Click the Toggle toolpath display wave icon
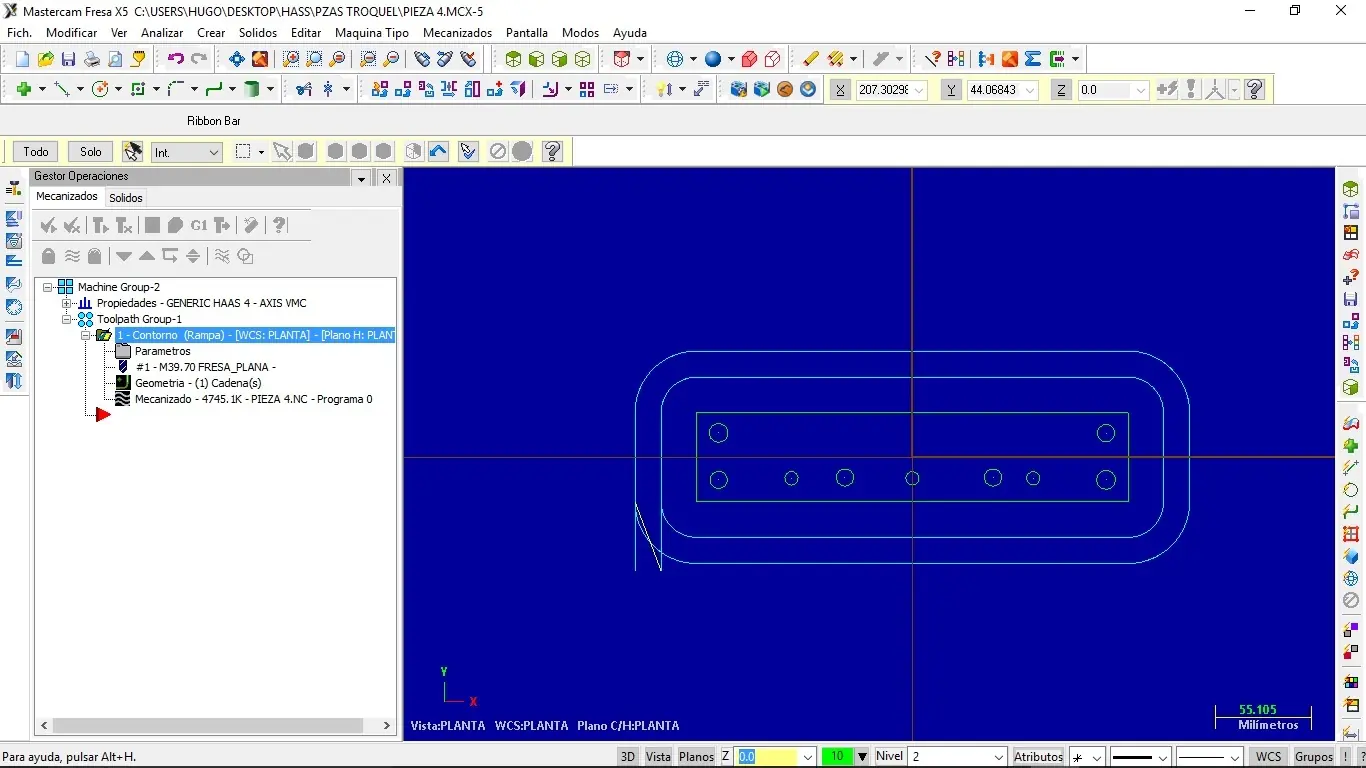 tap(72, 257)
